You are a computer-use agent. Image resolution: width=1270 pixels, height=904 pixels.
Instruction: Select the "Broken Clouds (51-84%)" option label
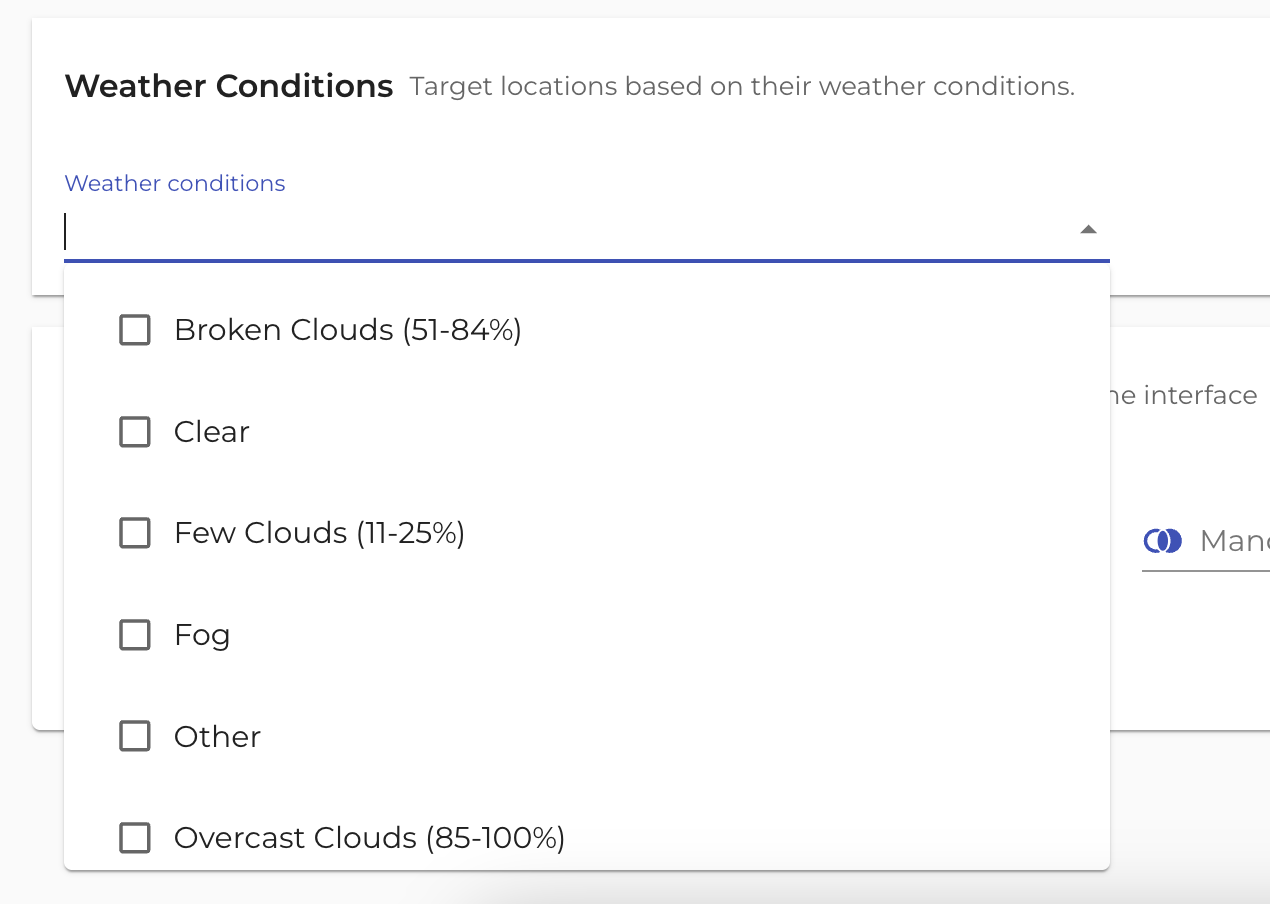348,330
